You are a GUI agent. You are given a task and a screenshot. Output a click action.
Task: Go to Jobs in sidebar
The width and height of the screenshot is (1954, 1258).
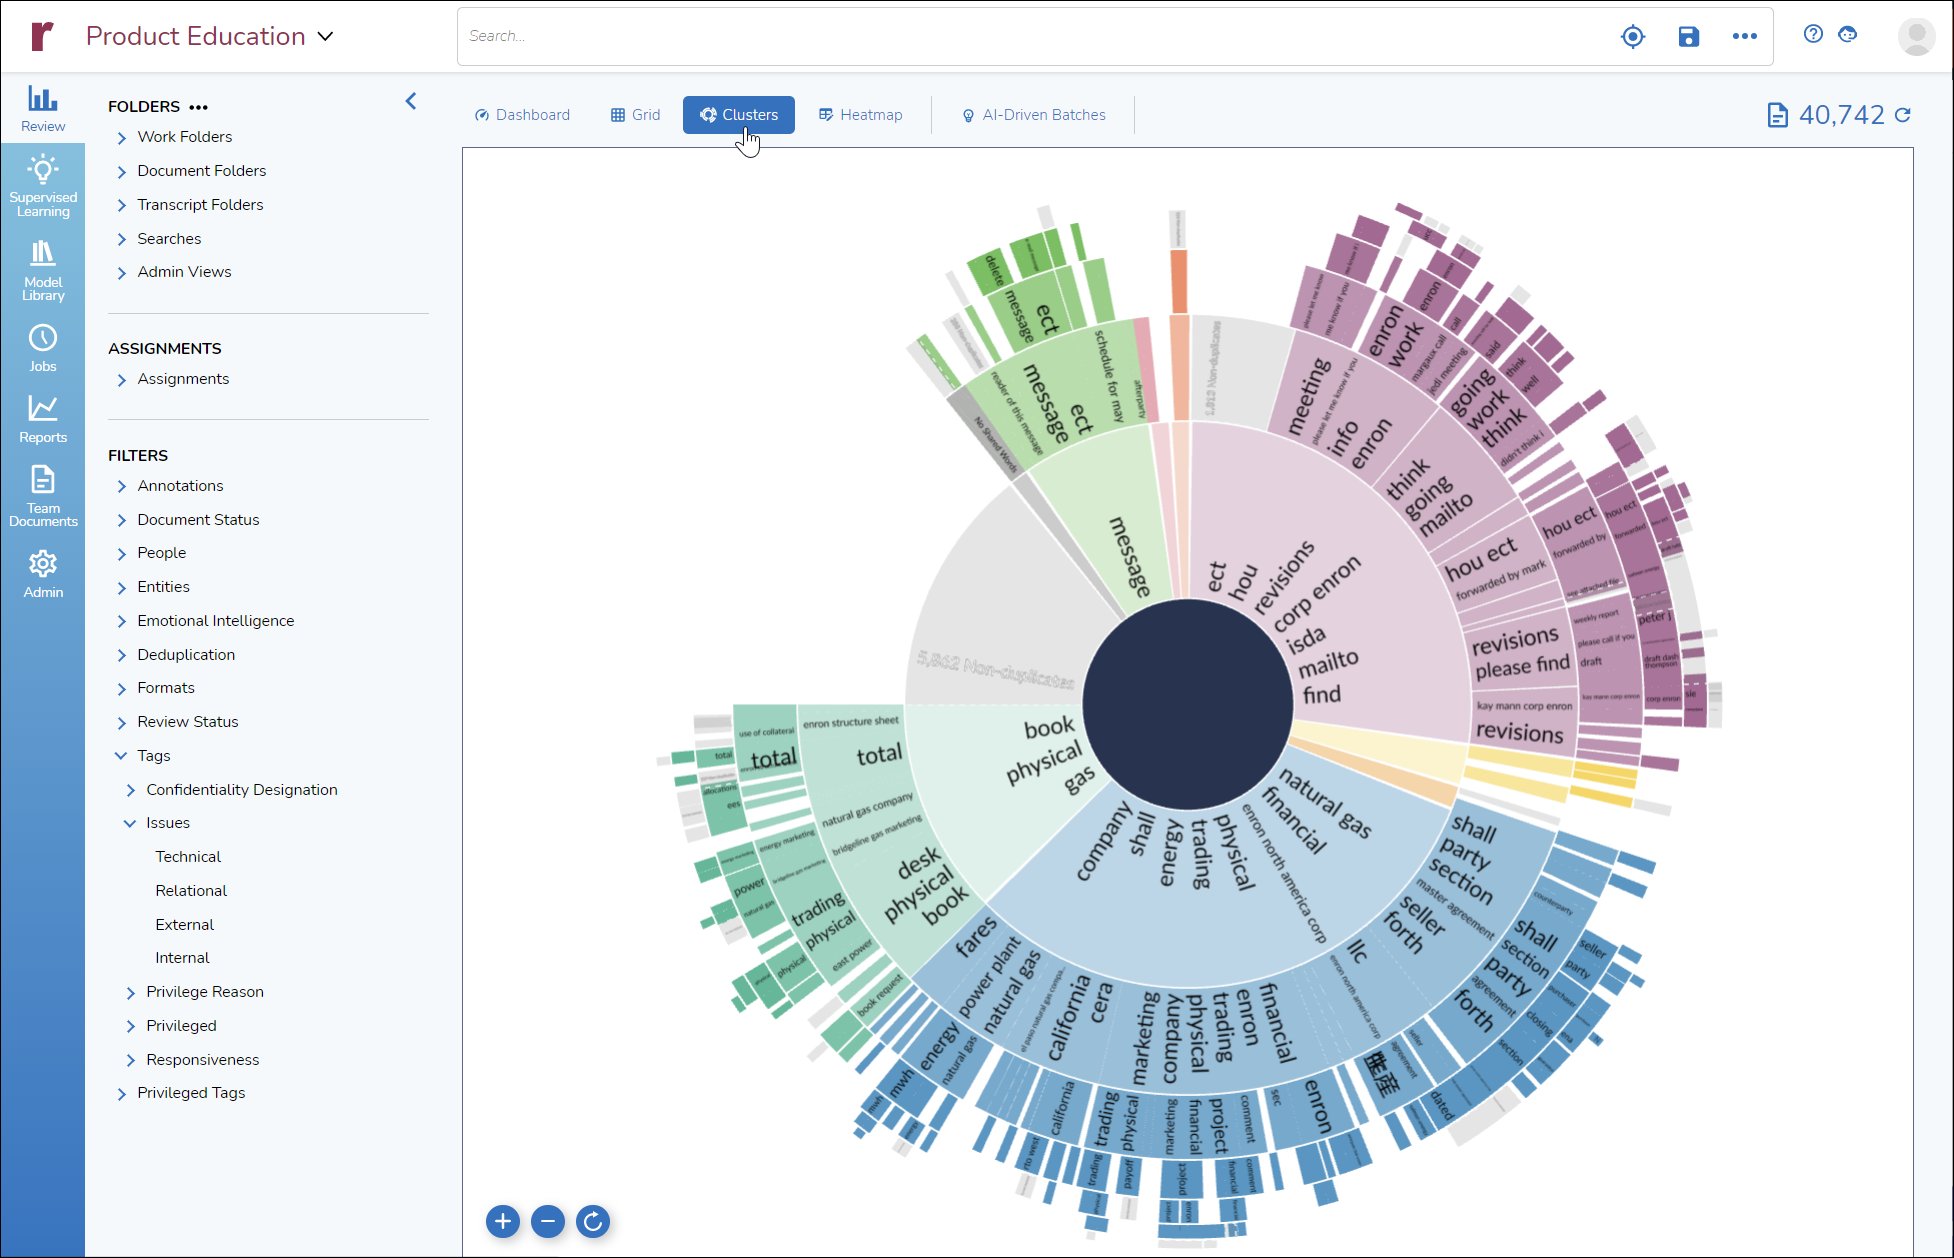click(x=43, y=347)
